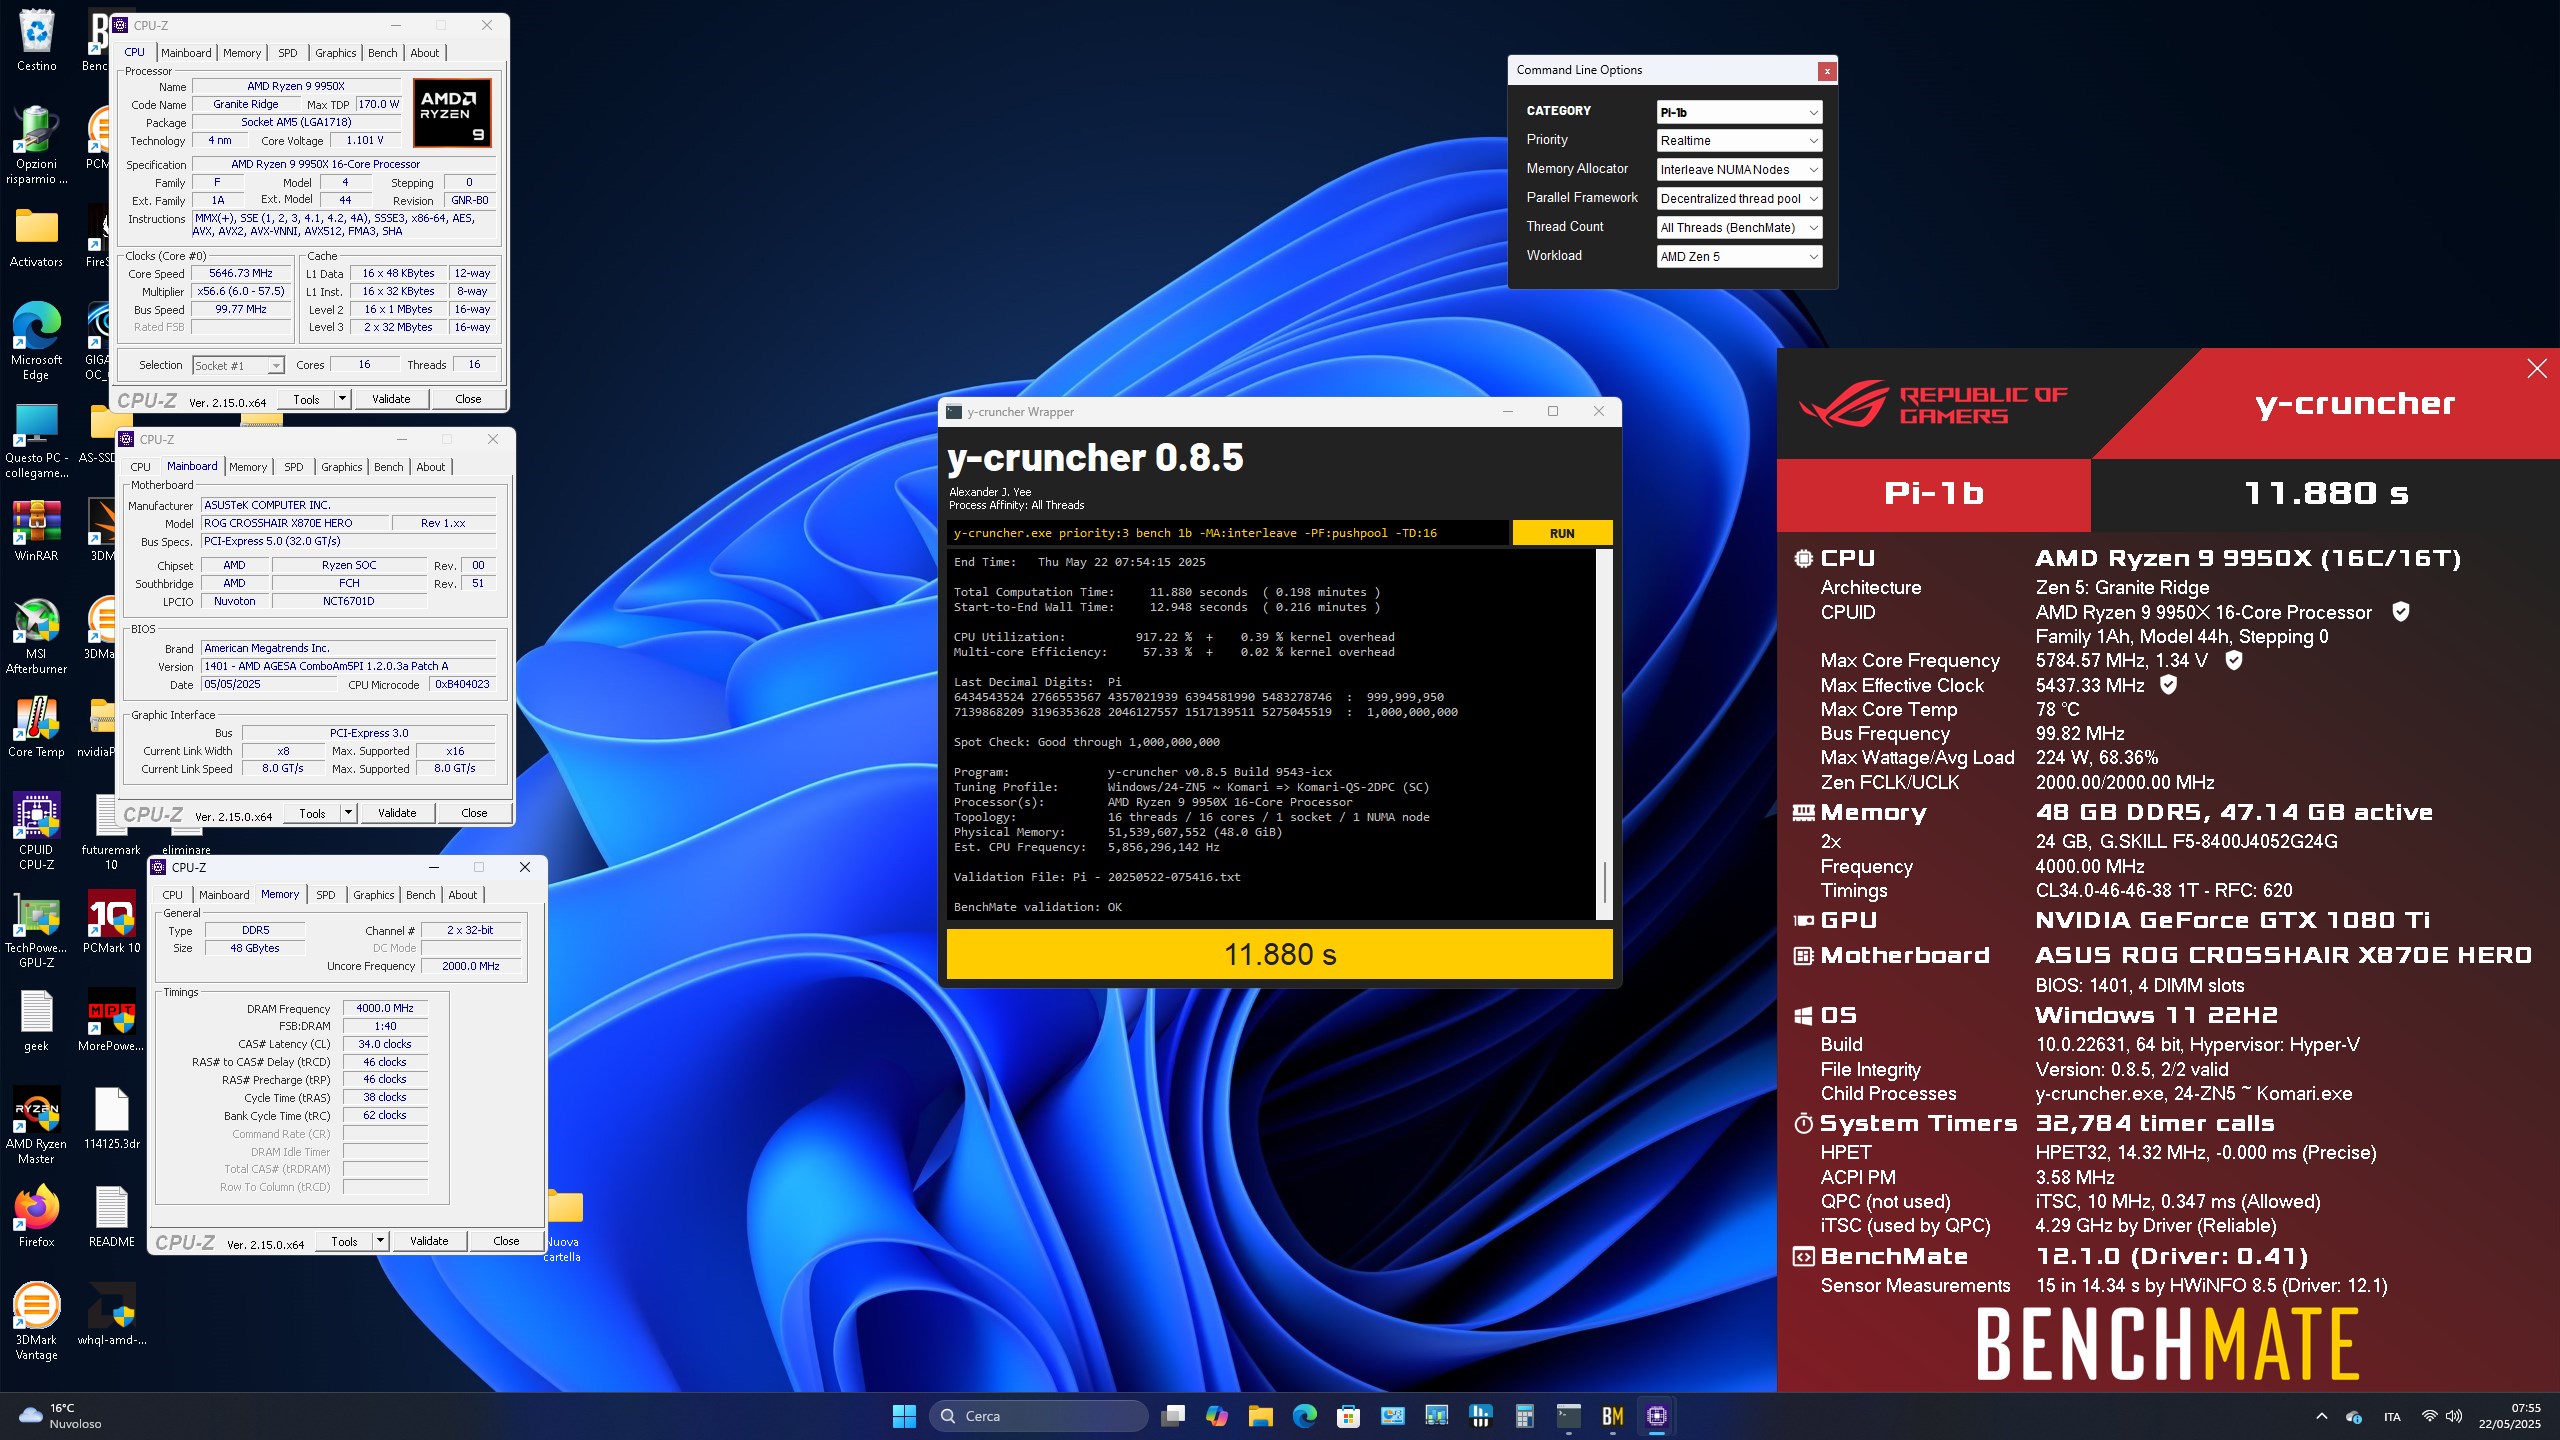The width and height of the screenshot is (2560, 1440).
Task: Open Task View in the taskbar
Action: 1173,1415
